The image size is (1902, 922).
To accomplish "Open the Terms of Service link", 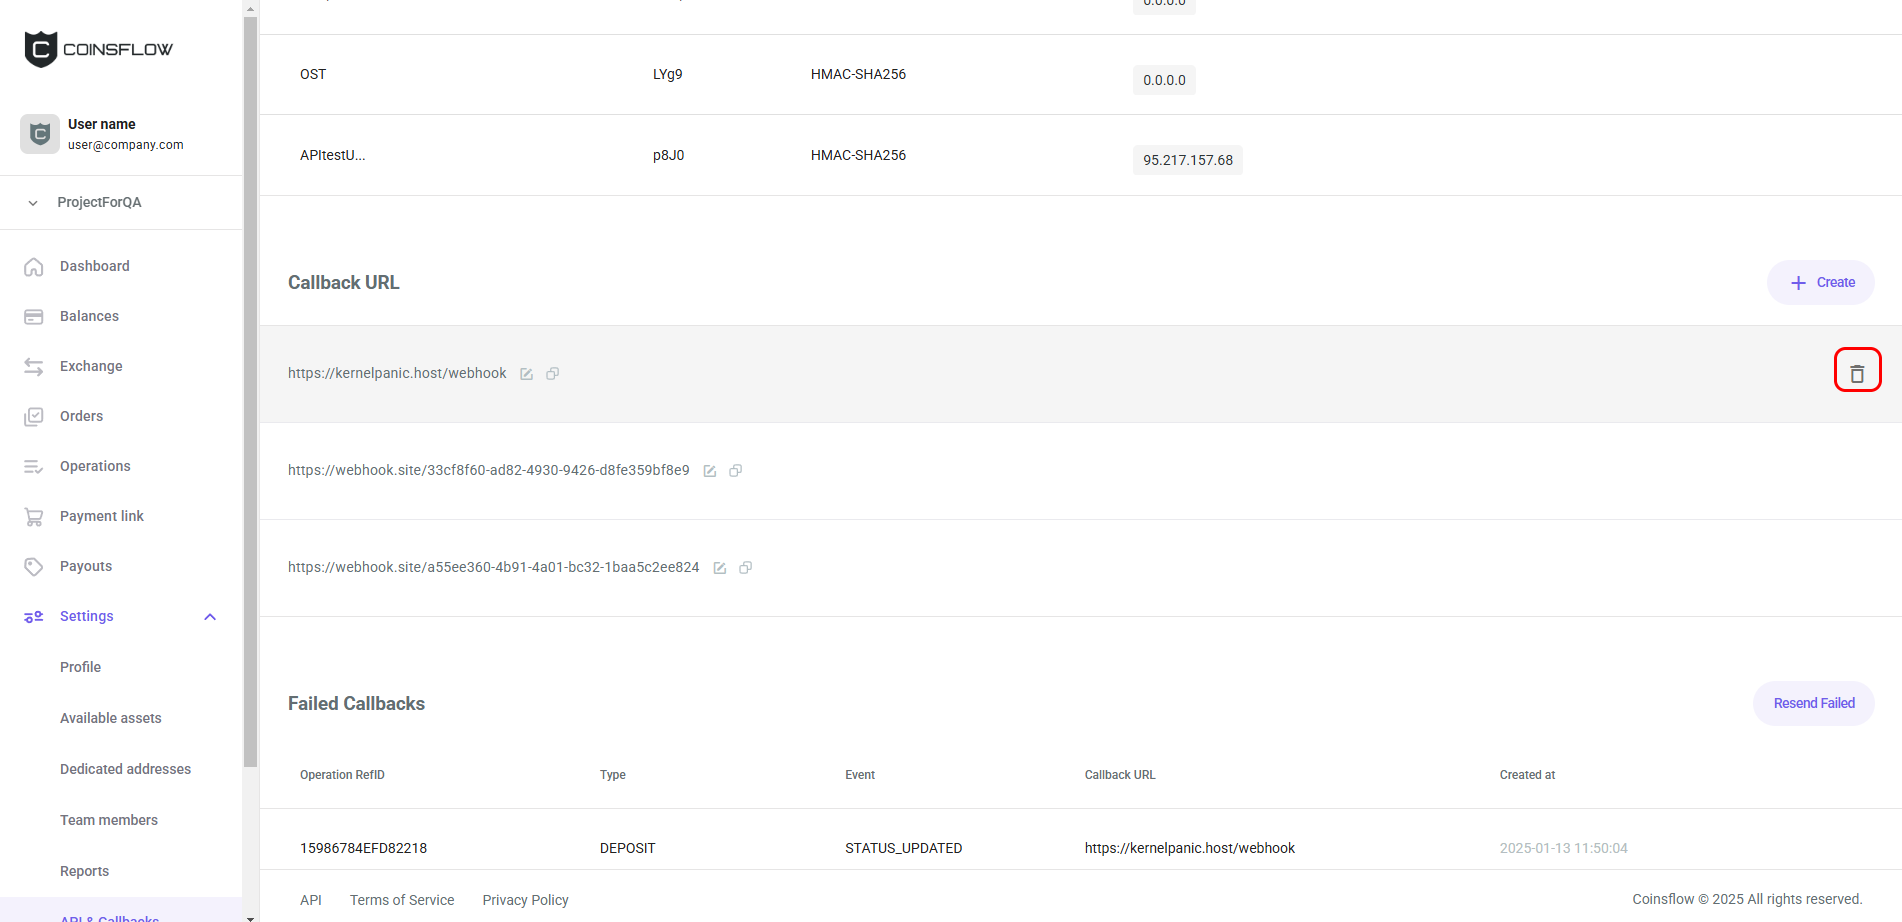I will point(401,900).
